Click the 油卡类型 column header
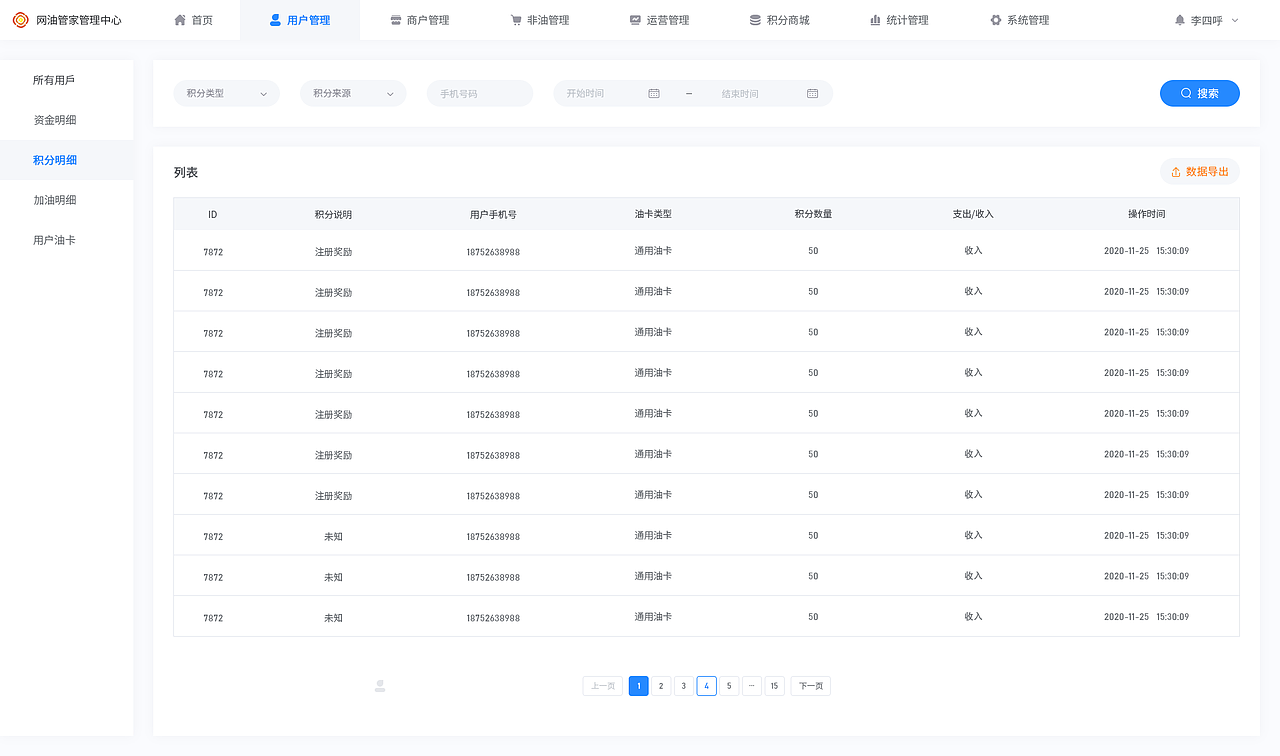Screen dimensions: 1280x756 (653, 214)
